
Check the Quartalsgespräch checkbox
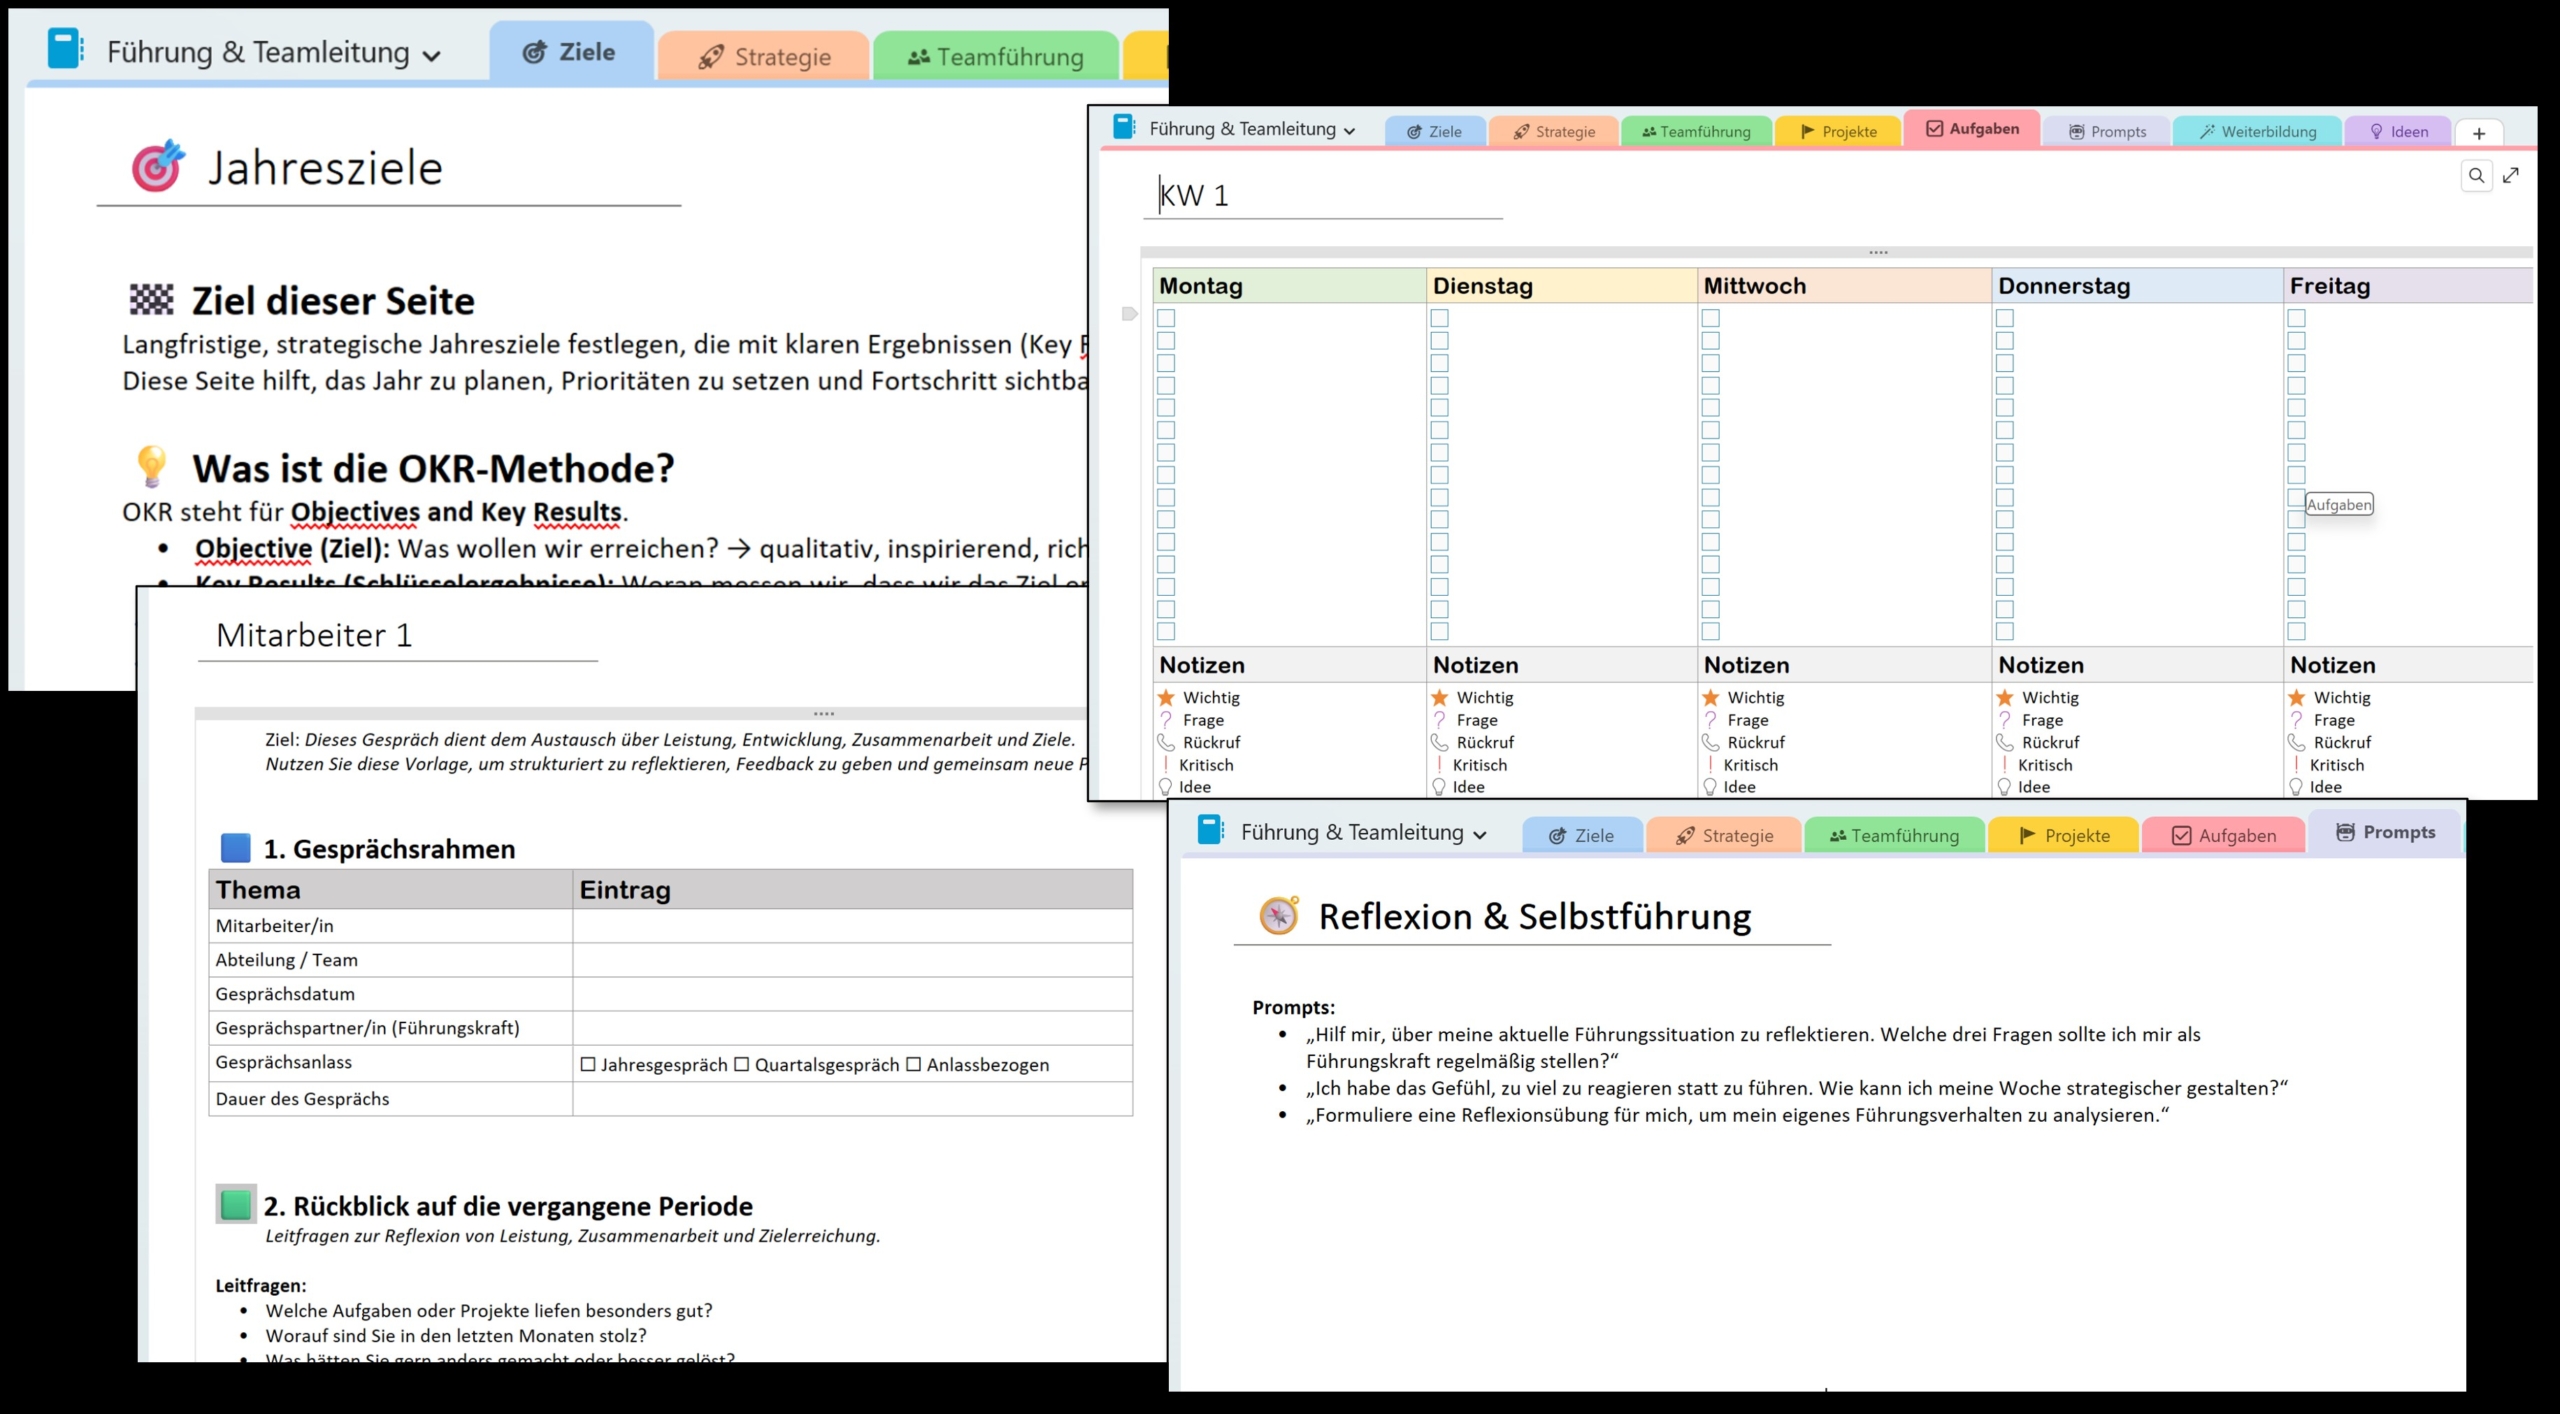point(742,1064)
